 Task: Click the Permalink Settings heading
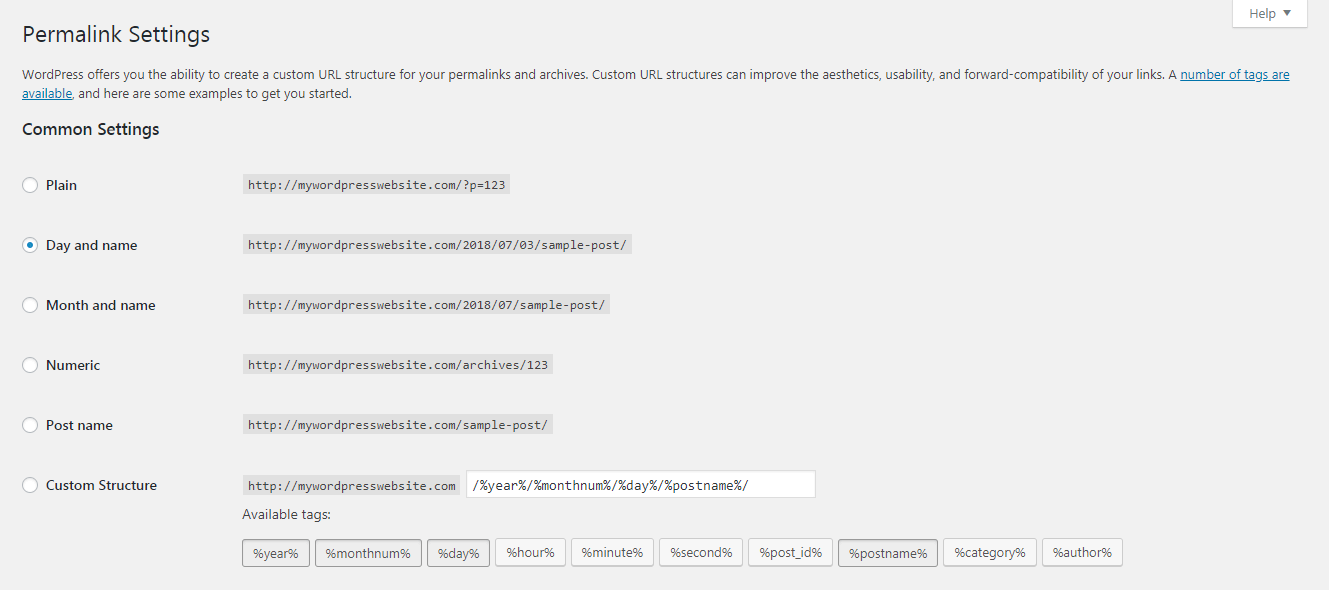[115, 34]
